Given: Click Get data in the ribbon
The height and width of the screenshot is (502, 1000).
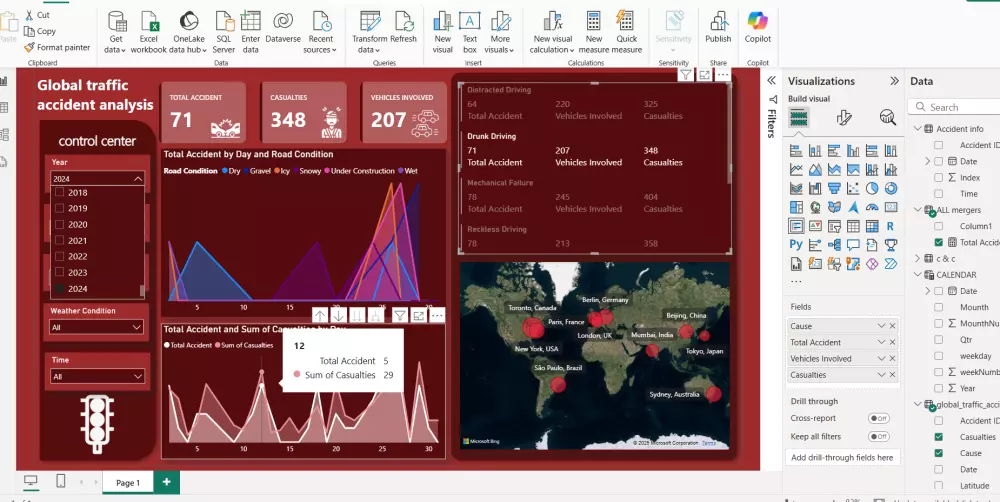Looking at the screenshot, I should (x=116, y=32).
